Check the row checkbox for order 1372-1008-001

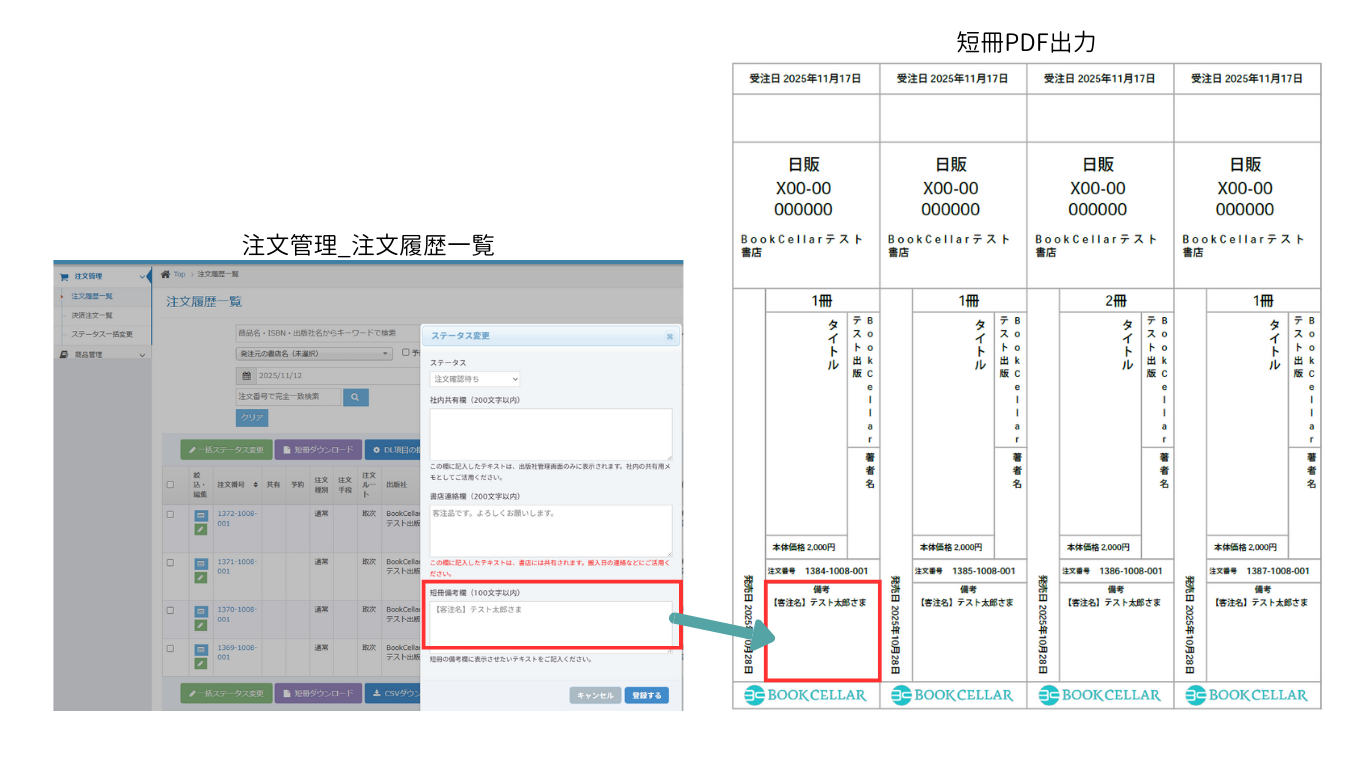(x=170, y=515)
